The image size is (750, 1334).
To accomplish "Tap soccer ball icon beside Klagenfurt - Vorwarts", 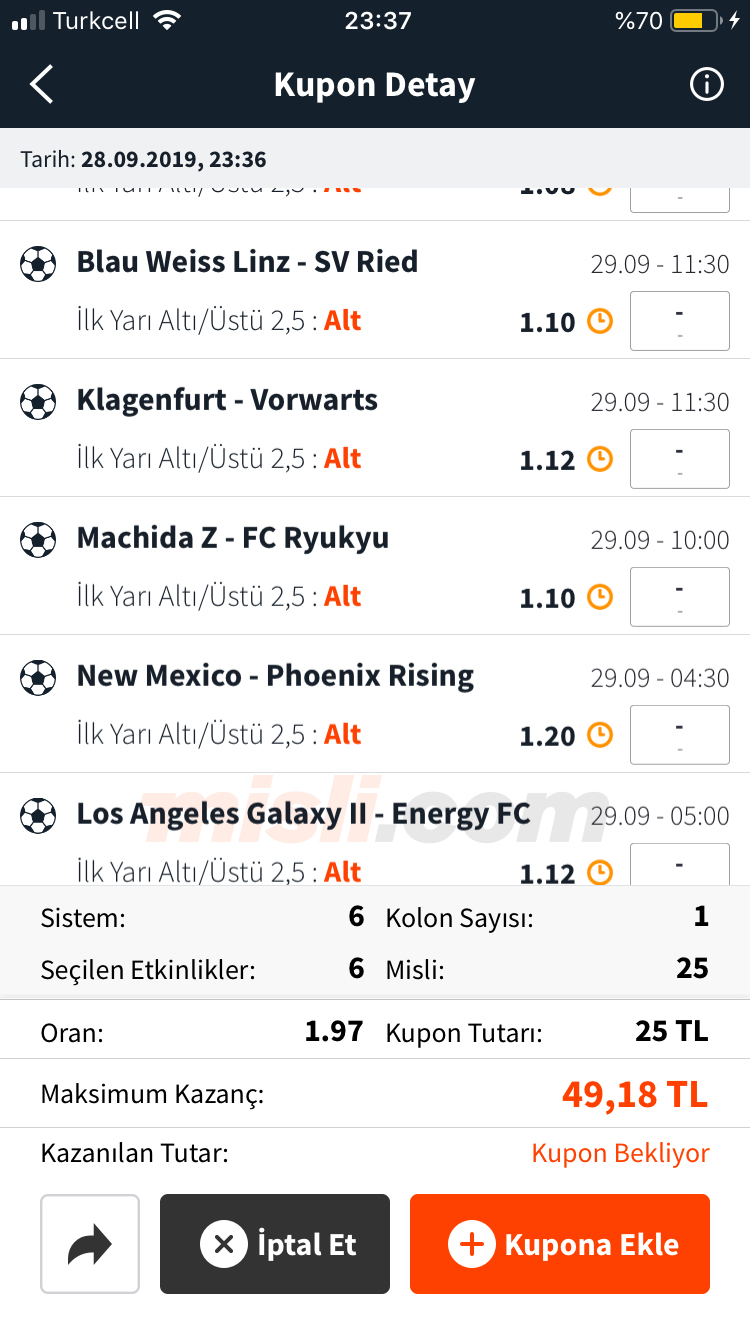I will [38, 402].
